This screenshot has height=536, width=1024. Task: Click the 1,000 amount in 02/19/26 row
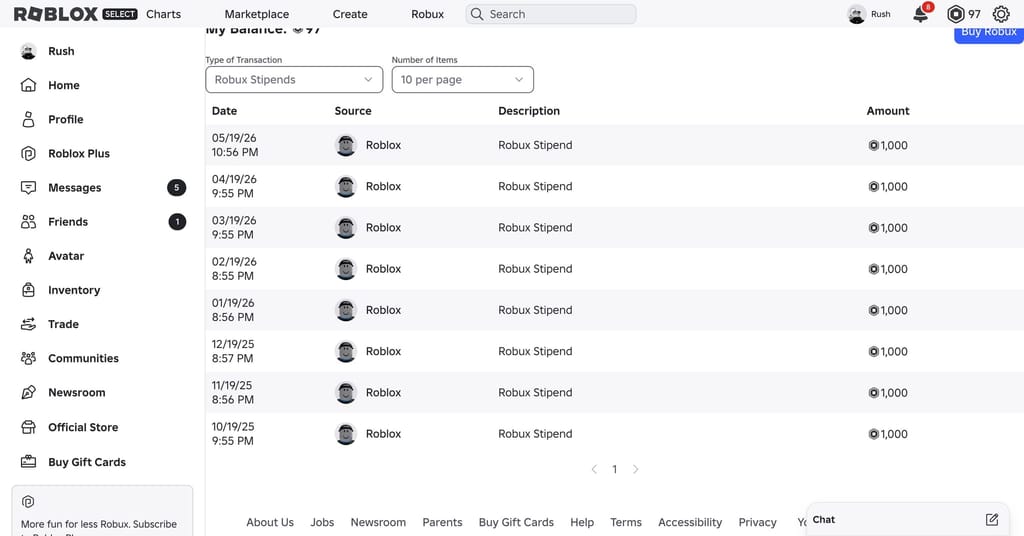[x=888, y=268]
